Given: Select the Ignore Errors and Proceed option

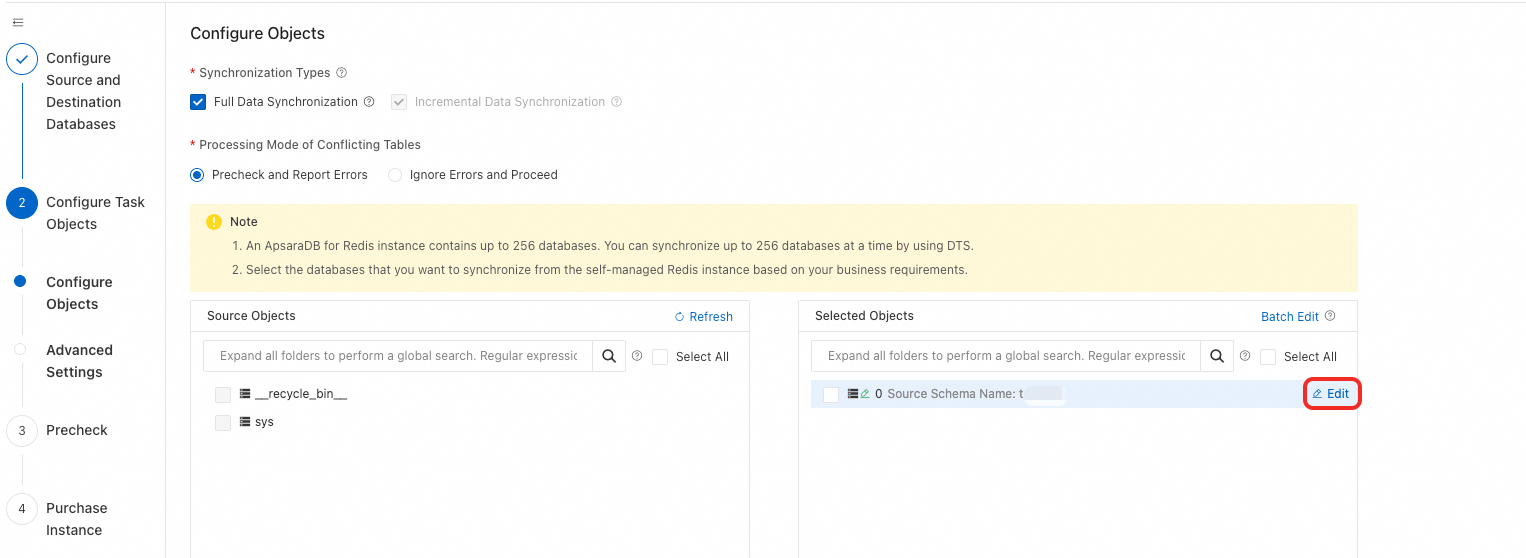Looking at the screenshot, I should coord(397,175).
